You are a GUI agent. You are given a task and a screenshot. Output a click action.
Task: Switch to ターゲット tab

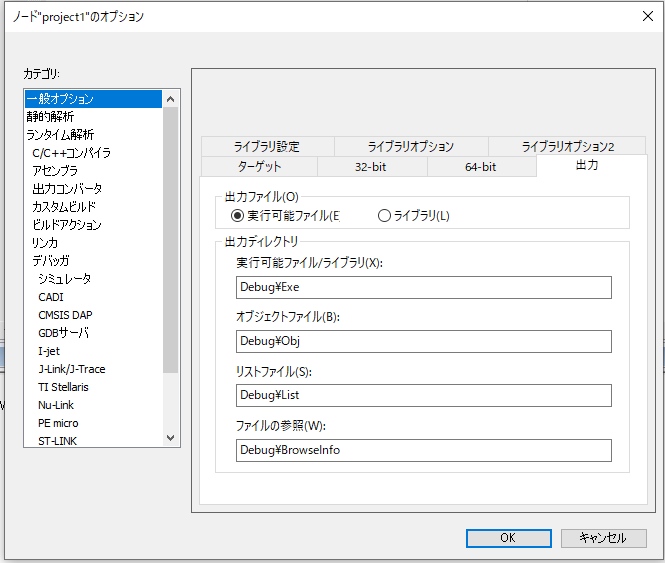259,166
